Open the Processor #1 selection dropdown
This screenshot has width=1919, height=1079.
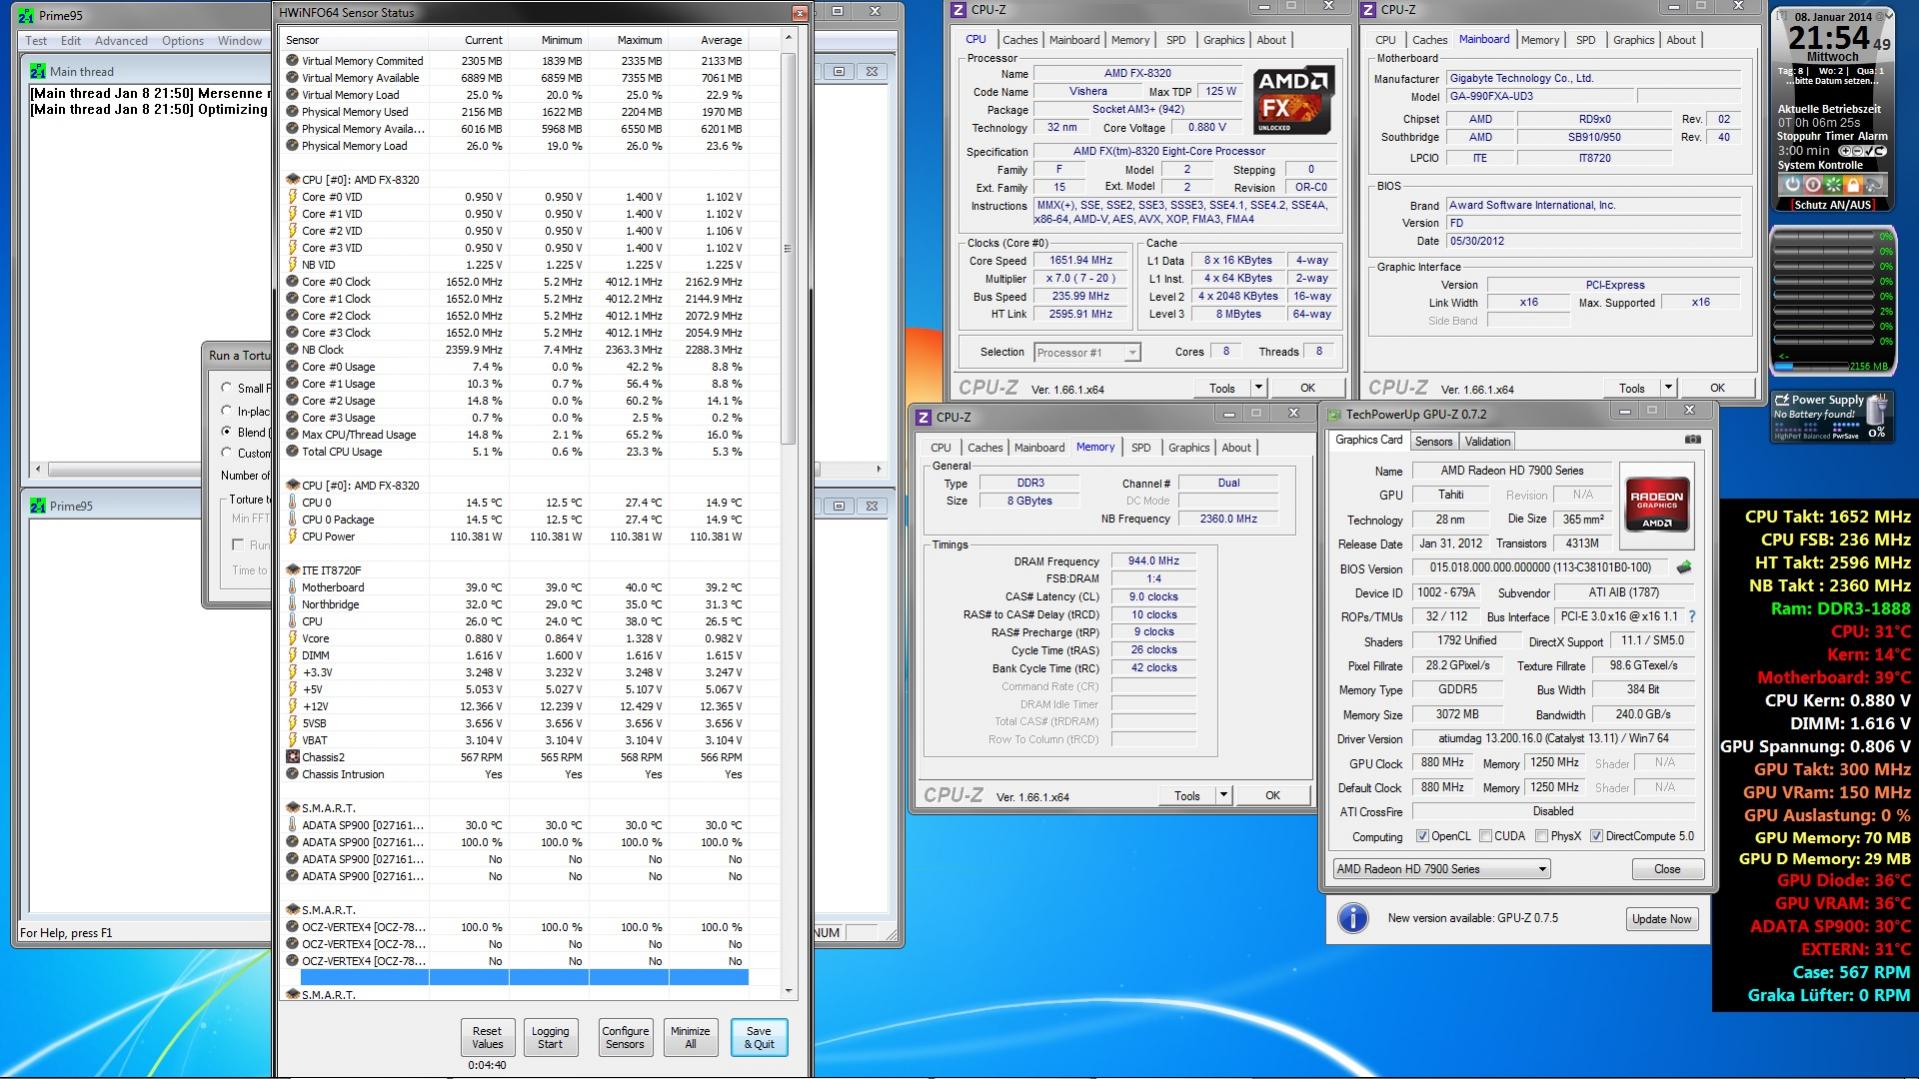pos(1087,352)
